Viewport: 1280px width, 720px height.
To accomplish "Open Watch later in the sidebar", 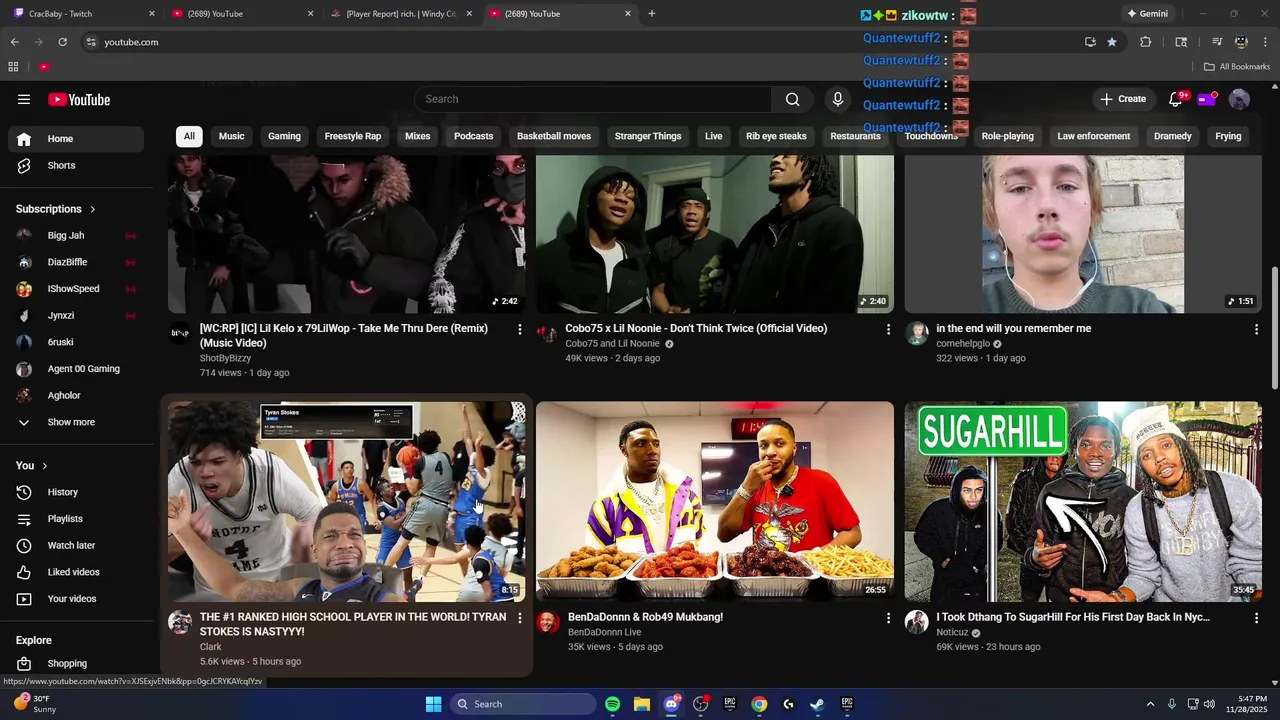I will point(76,545).
